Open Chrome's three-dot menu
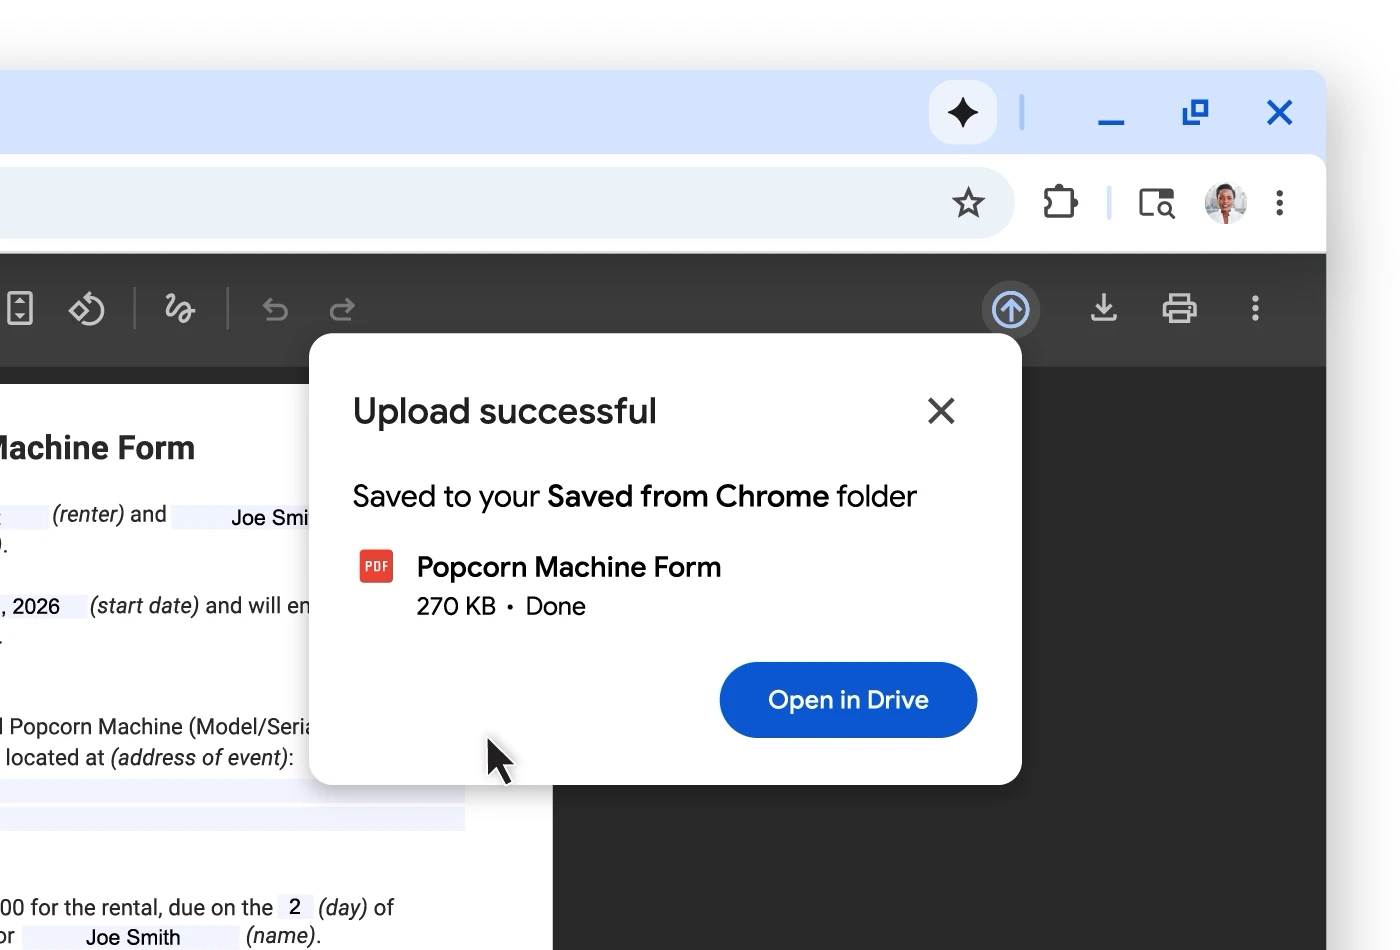 tap(1280, 203)
